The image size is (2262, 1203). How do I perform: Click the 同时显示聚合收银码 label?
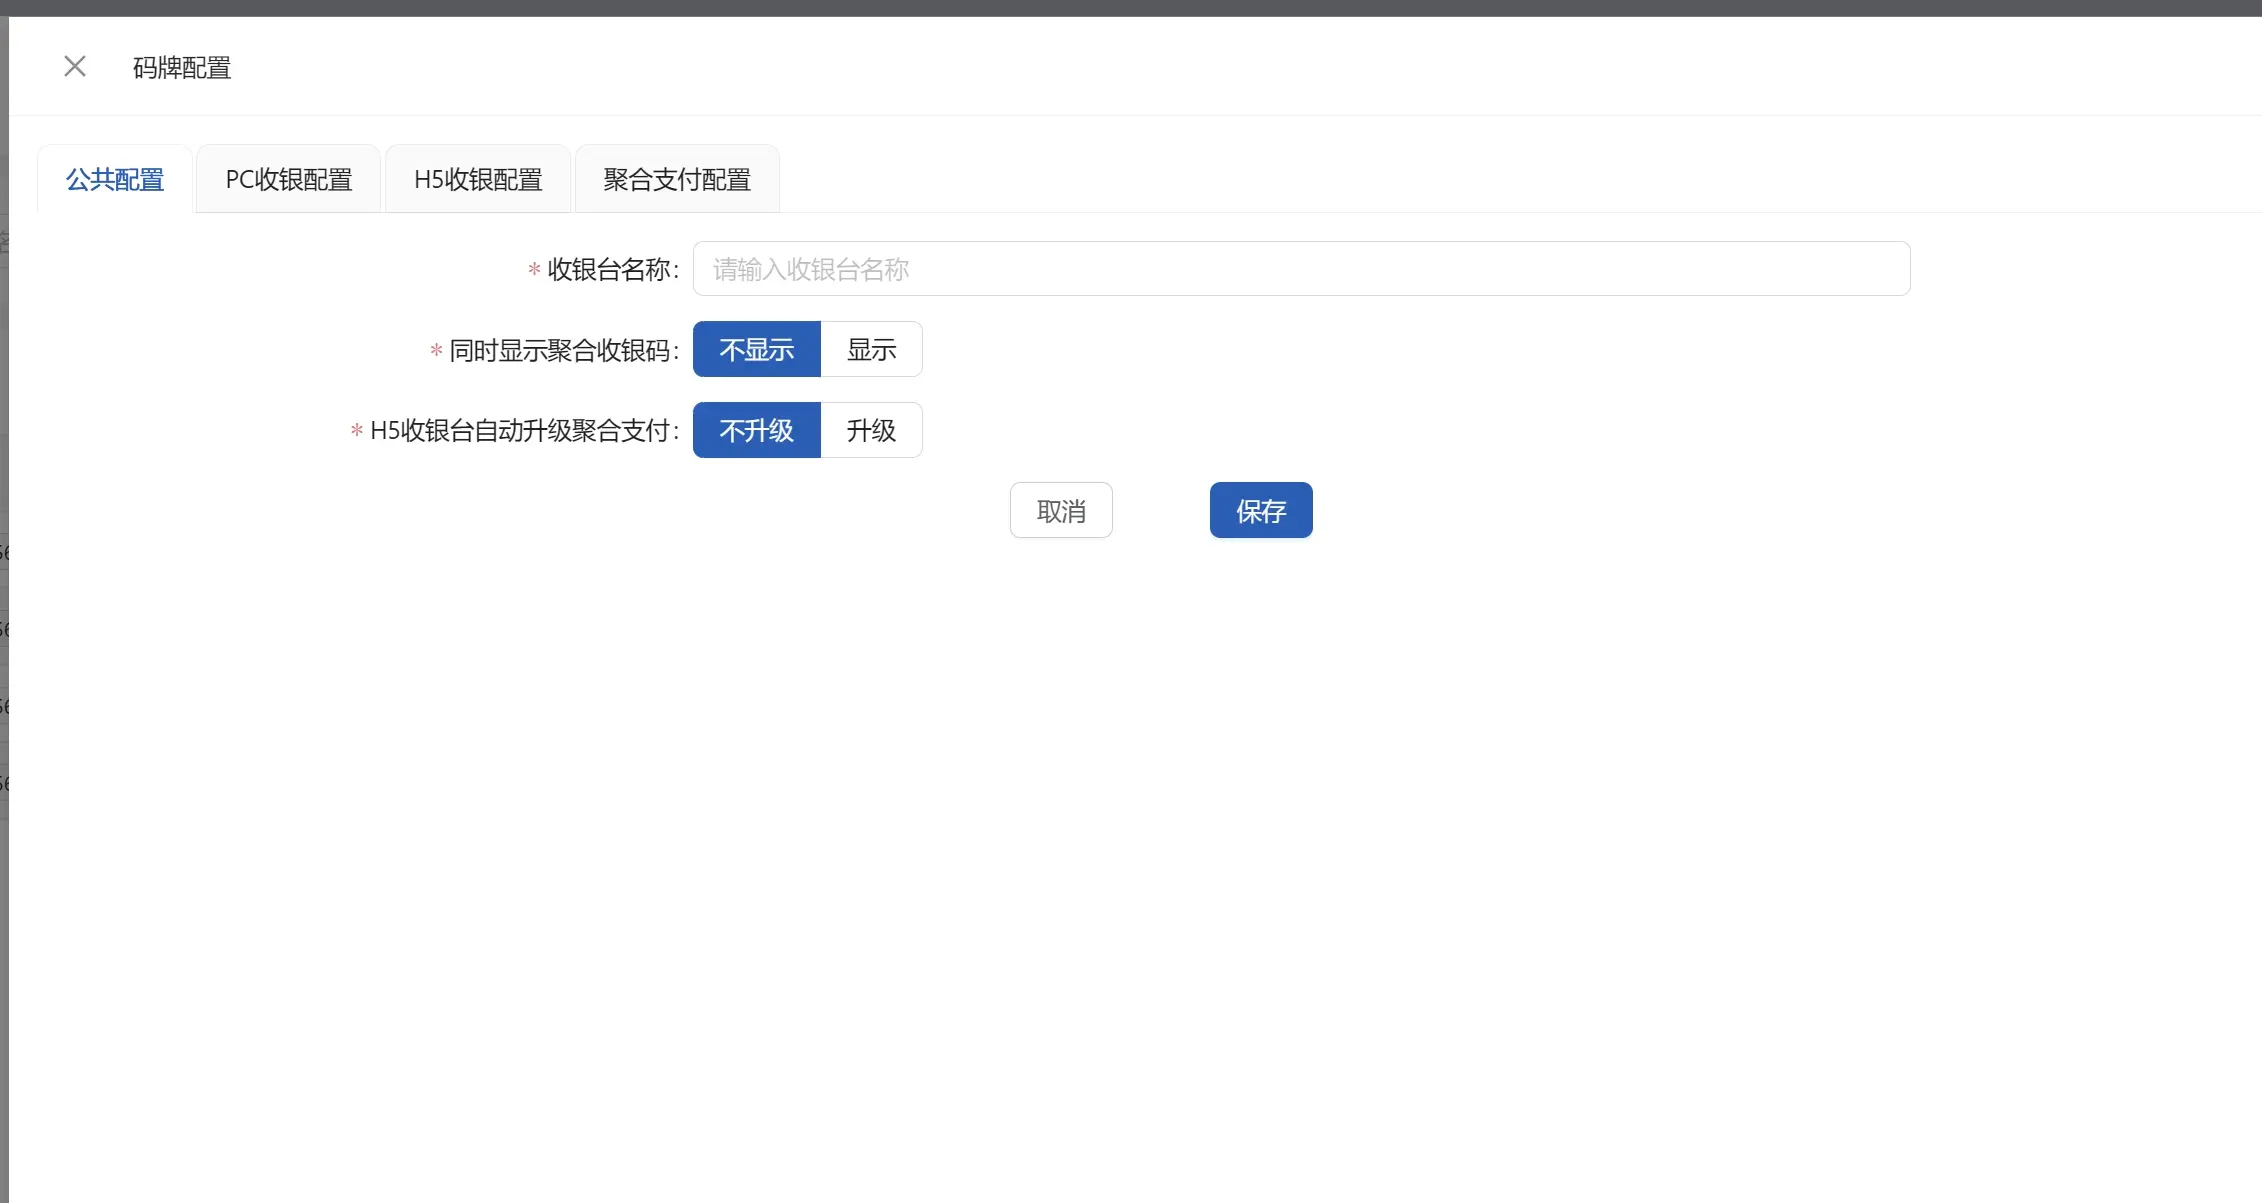coord(560,351)
